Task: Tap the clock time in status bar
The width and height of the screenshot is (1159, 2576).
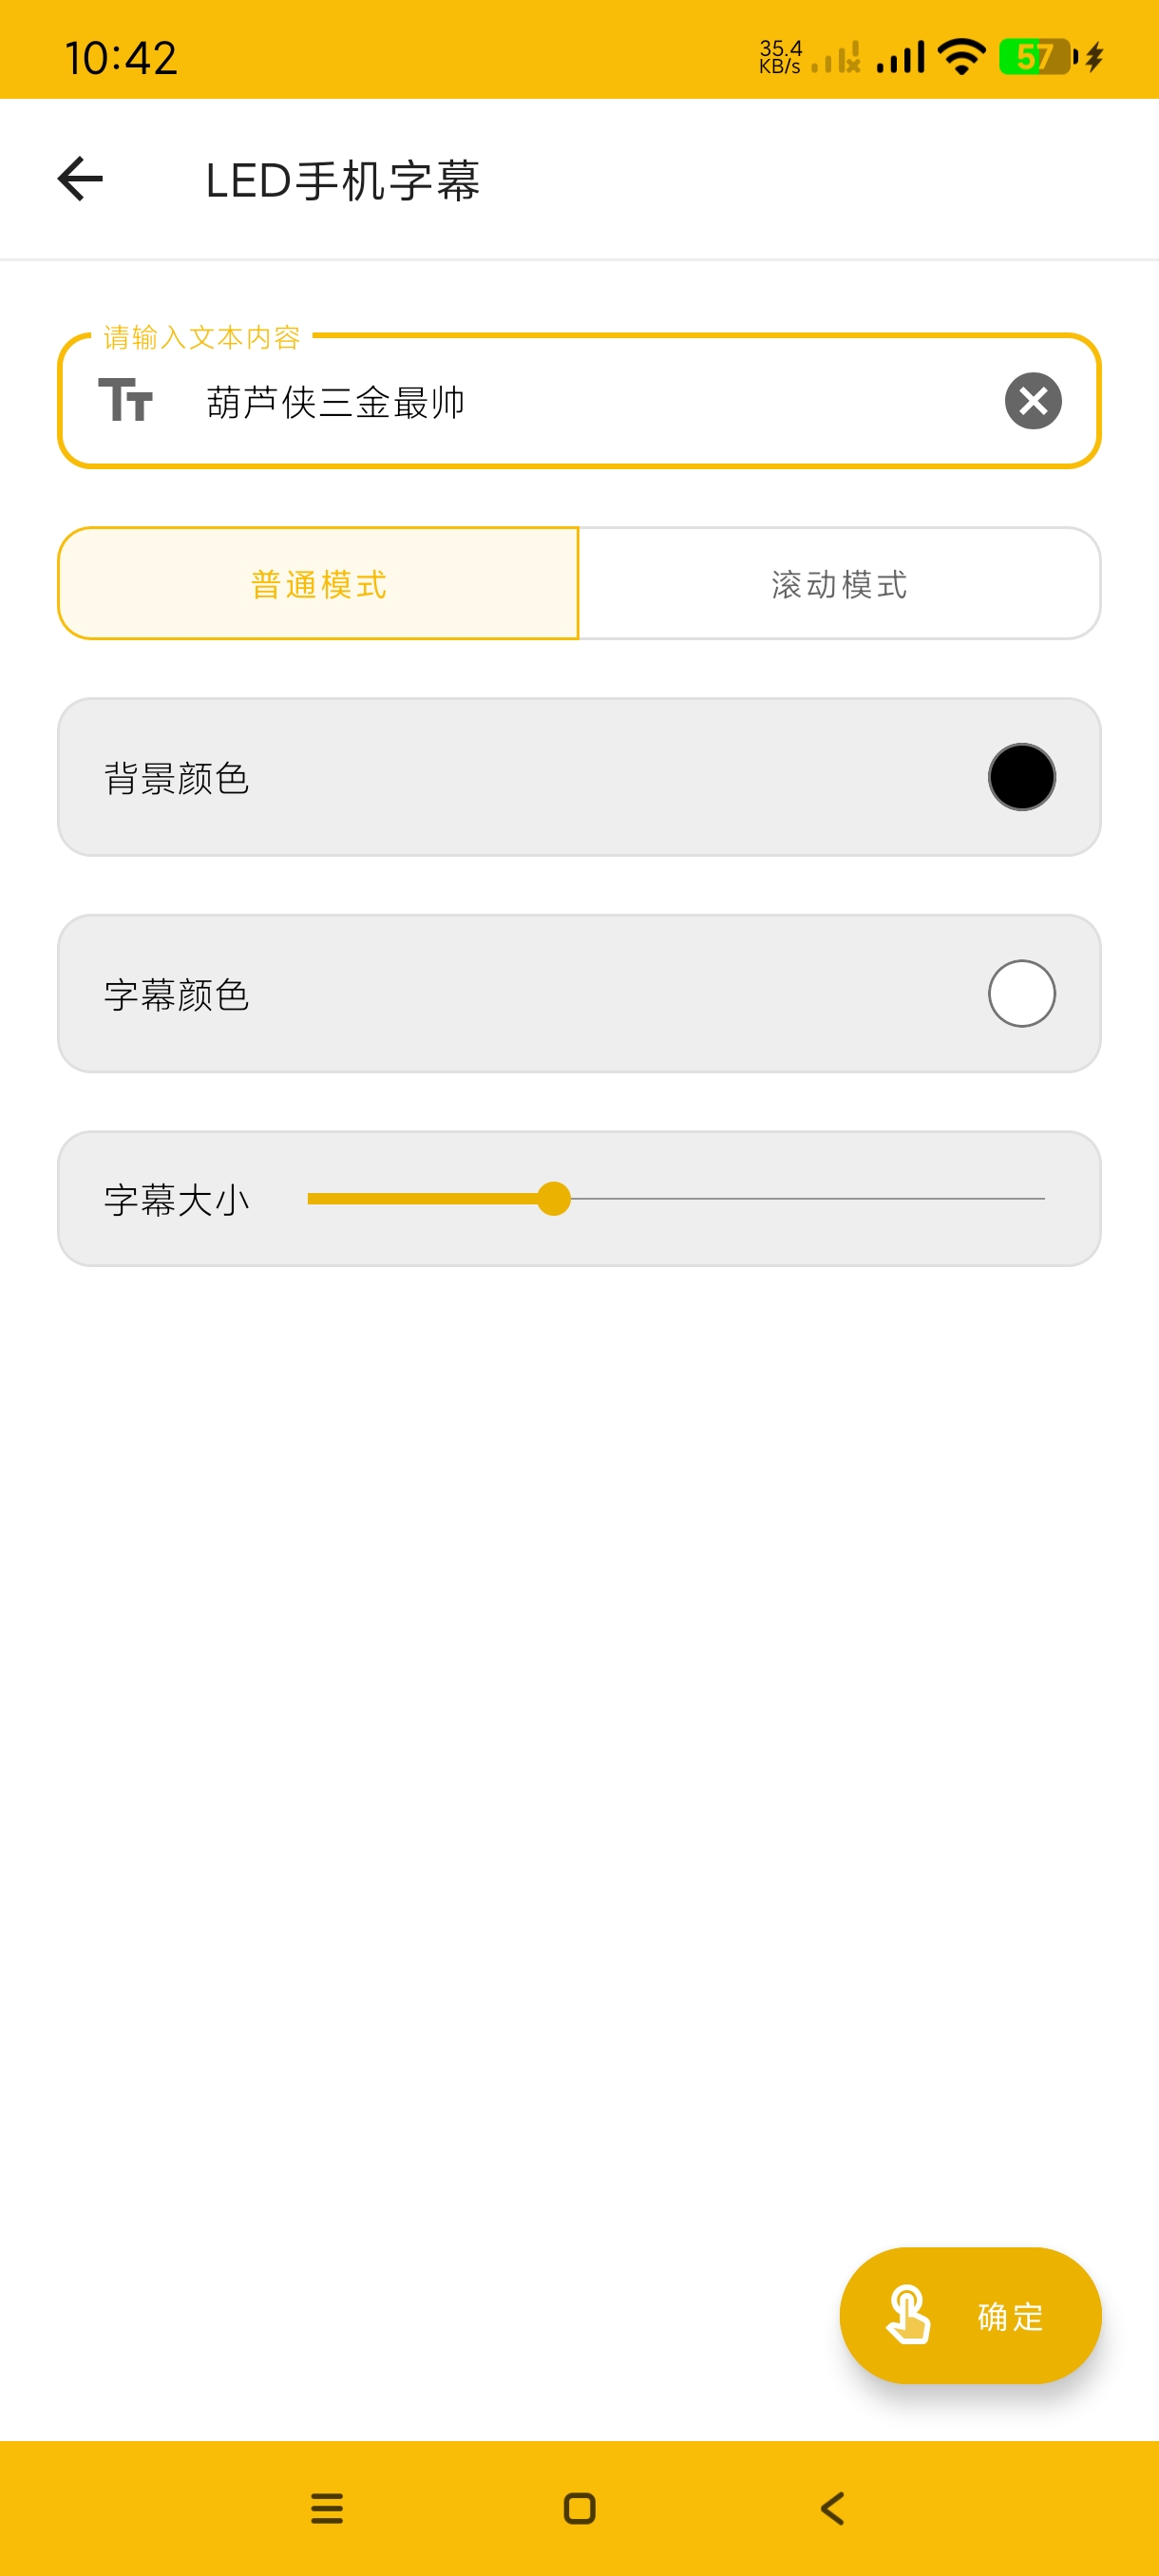Action: click(121, 58)
